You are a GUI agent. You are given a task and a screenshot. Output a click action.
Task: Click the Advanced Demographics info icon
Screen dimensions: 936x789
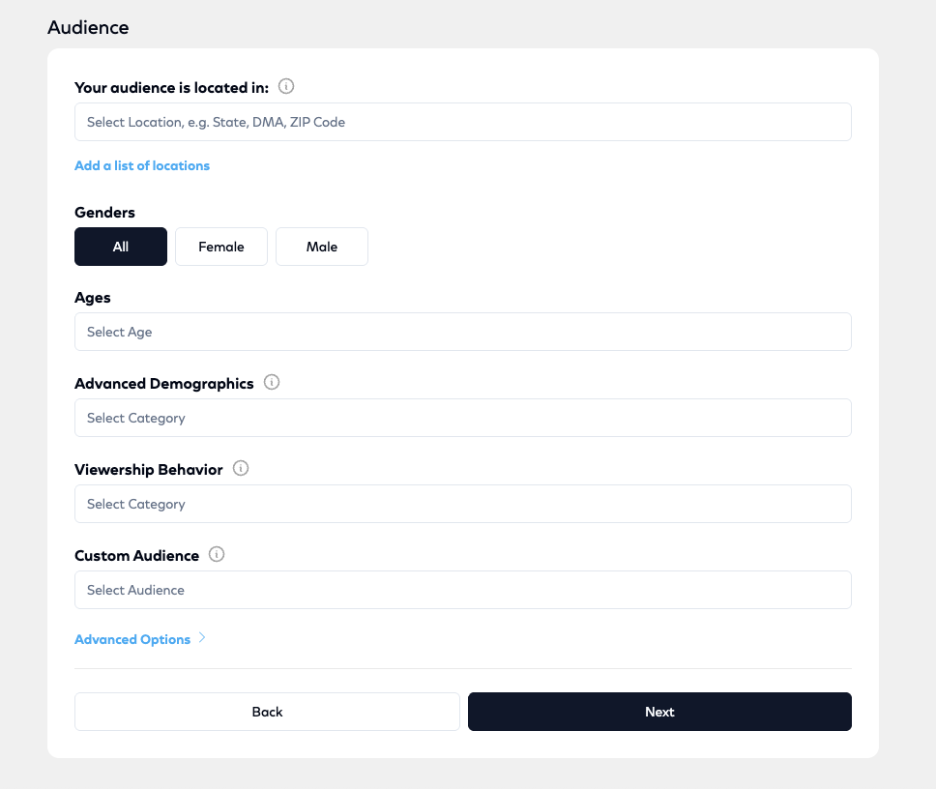point(272,383)
